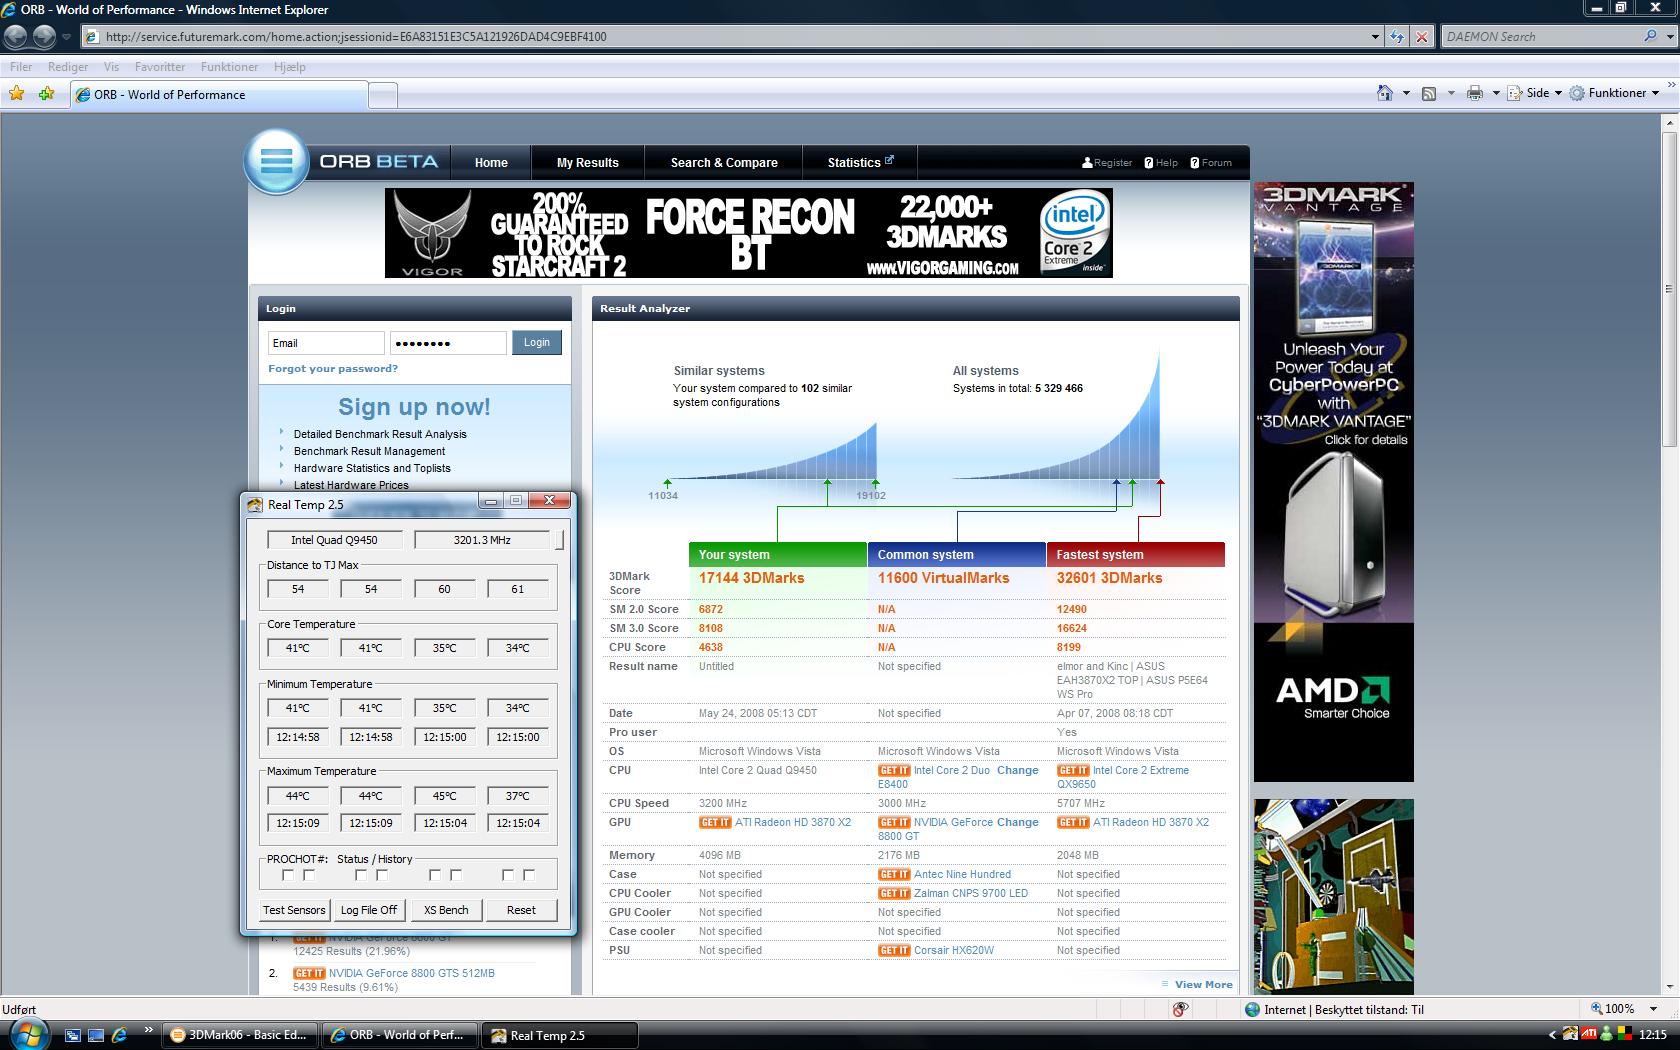Toggle second PROCHOT checkbox of core one
This screenshot has width=1680, height=1050.
coord(309,875)
